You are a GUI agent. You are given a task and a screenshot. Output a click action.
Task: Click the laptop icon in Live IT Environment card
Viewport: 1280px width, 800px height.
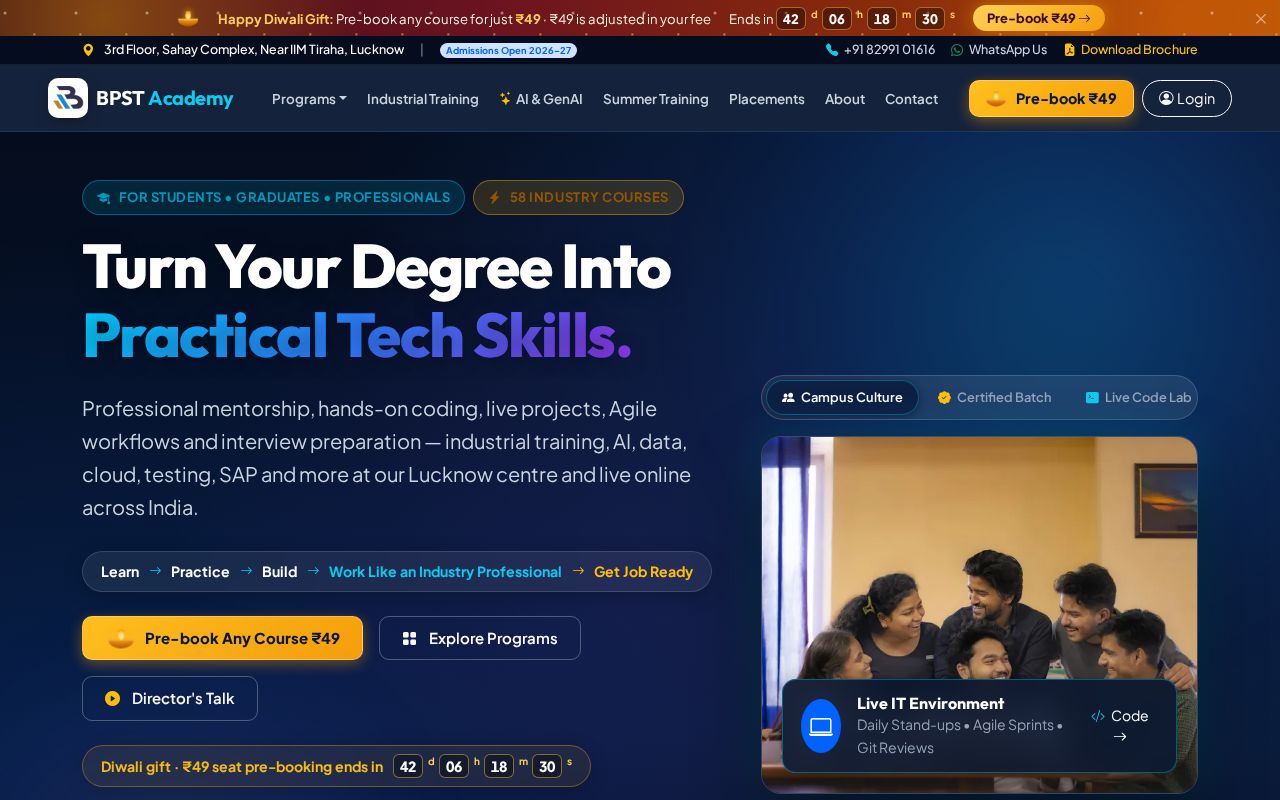tap(821, 726)
